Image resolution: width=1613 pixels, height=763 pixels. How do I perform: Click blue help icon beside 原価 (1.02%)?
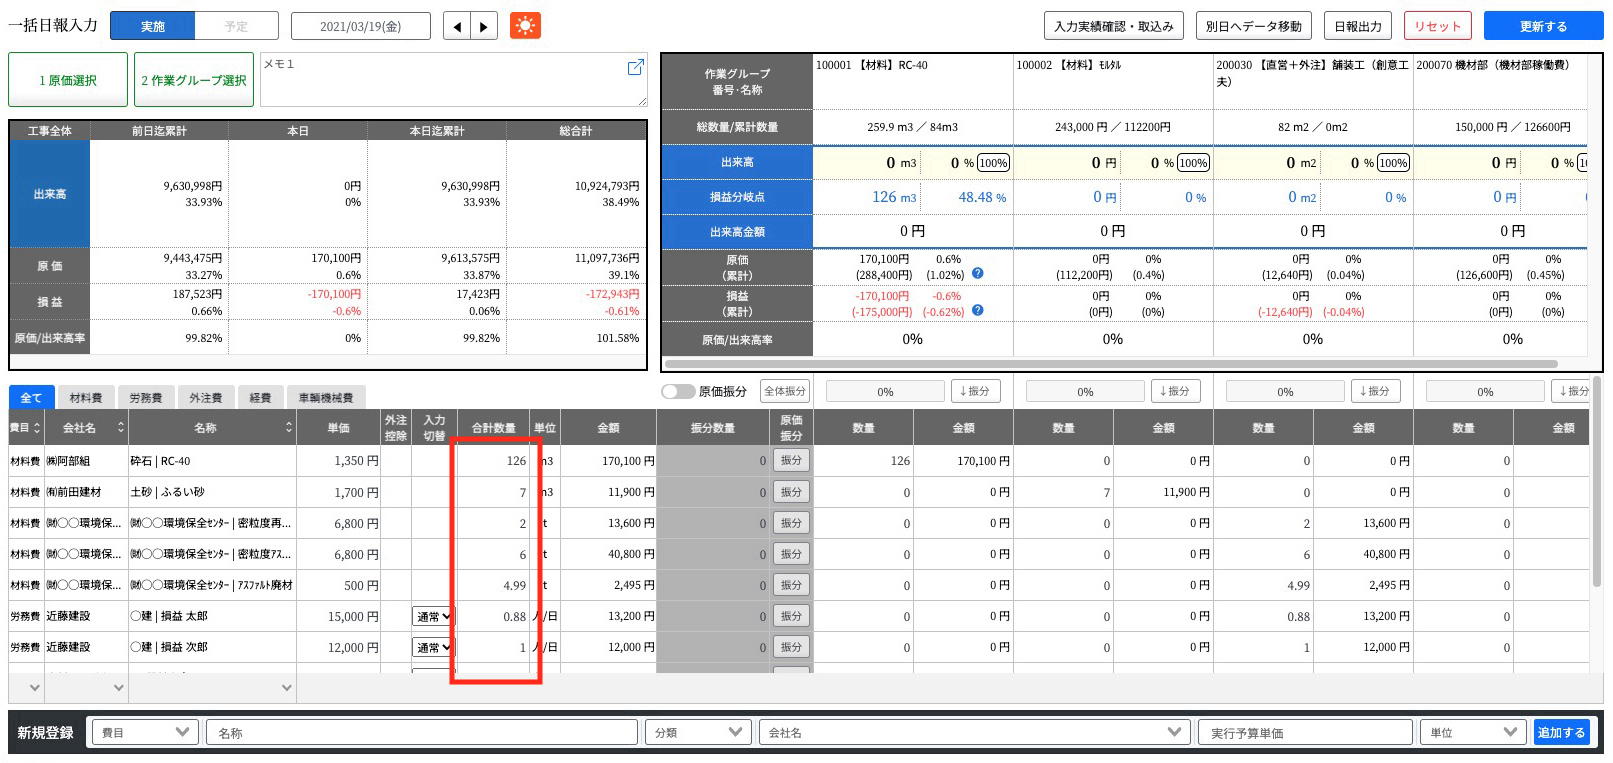978,273
